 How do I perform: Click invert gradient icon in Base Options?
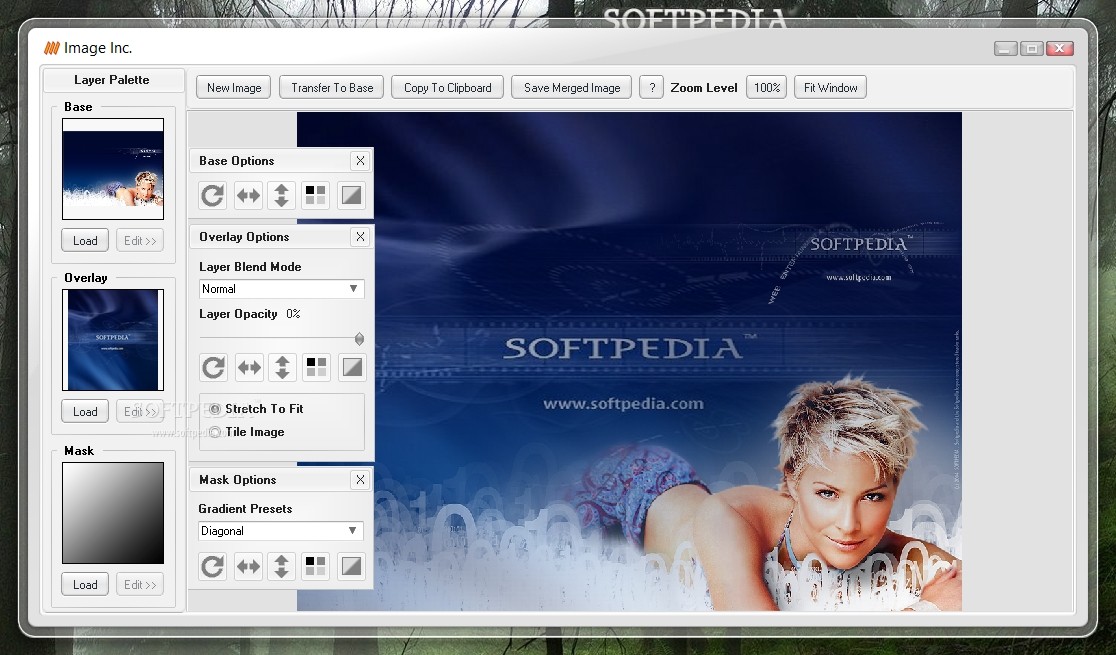(352, 195)
